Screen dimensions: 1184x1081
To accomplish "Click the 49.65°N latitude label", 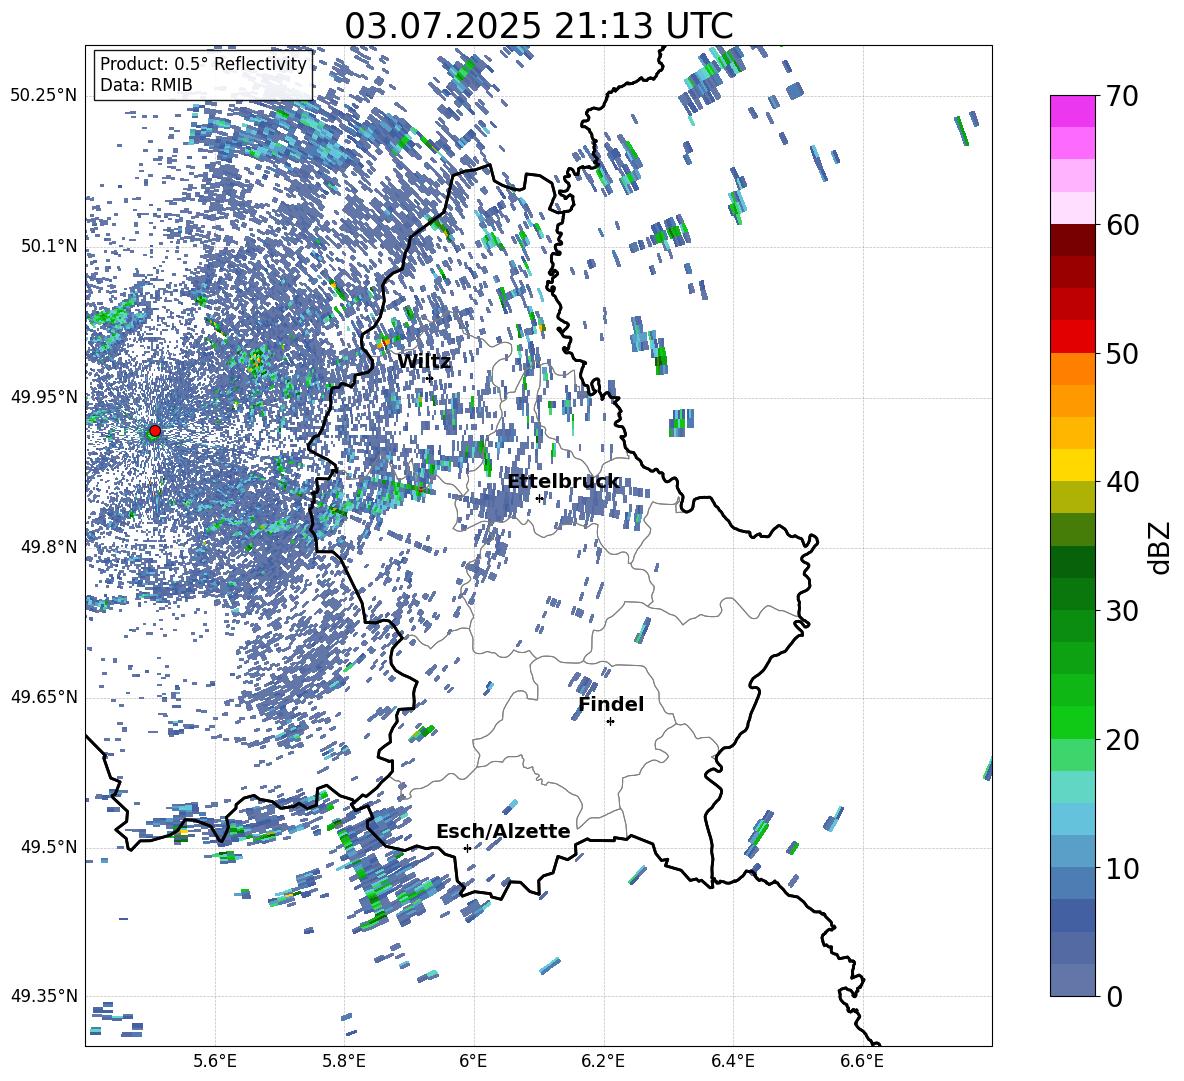I will (44, 697).
